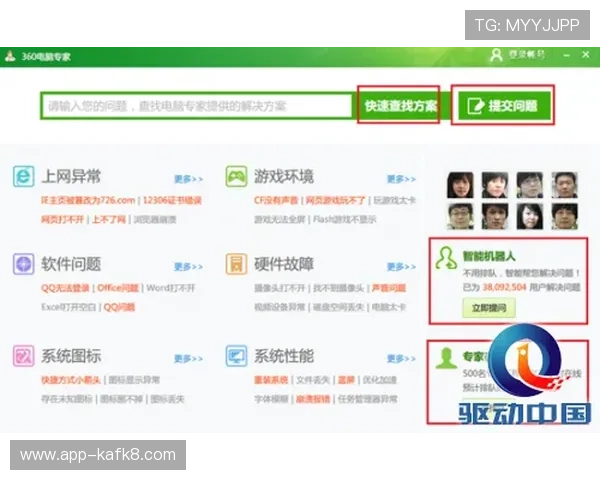Open the Word打不开 link
This screenshot has width=600, height=480.
tap(171, 288)
